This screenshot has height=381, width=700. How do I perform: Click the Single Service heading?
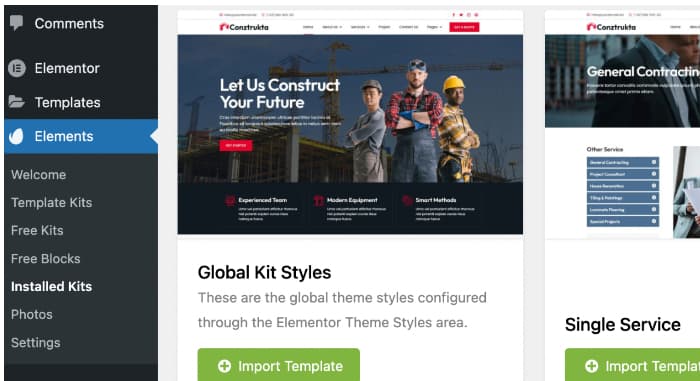click(622, 325)
